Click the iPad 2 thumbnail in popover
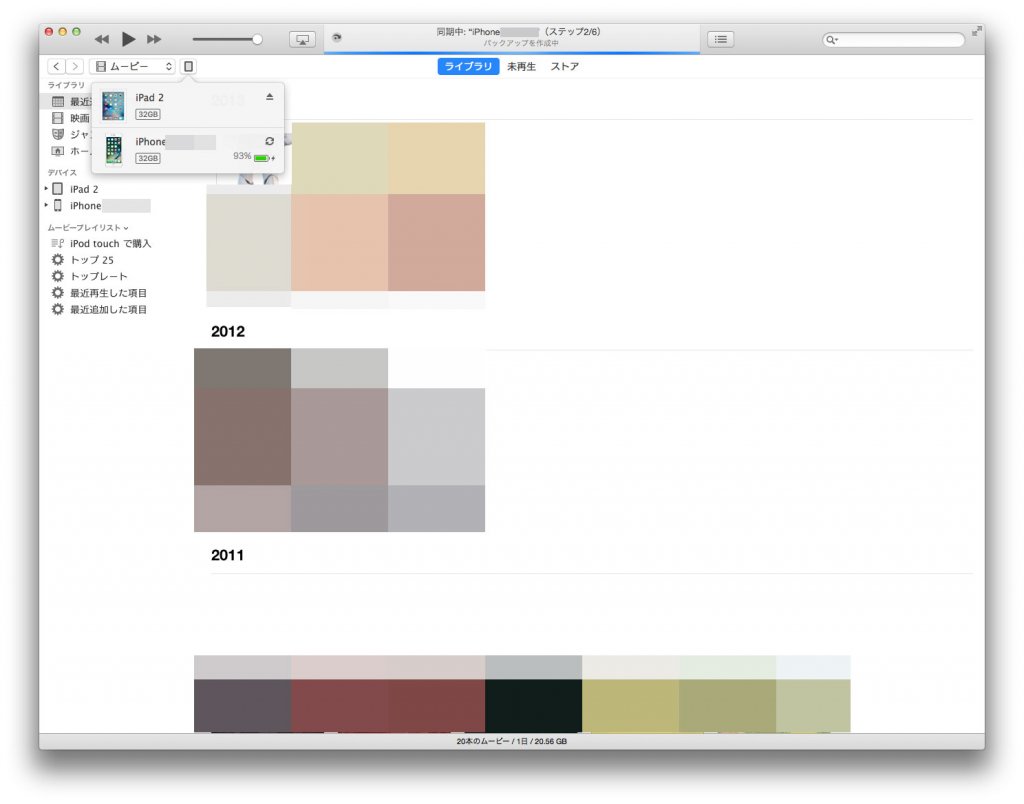The width and height of the screenshot is (1024, 804). click(x=113, y=105)
